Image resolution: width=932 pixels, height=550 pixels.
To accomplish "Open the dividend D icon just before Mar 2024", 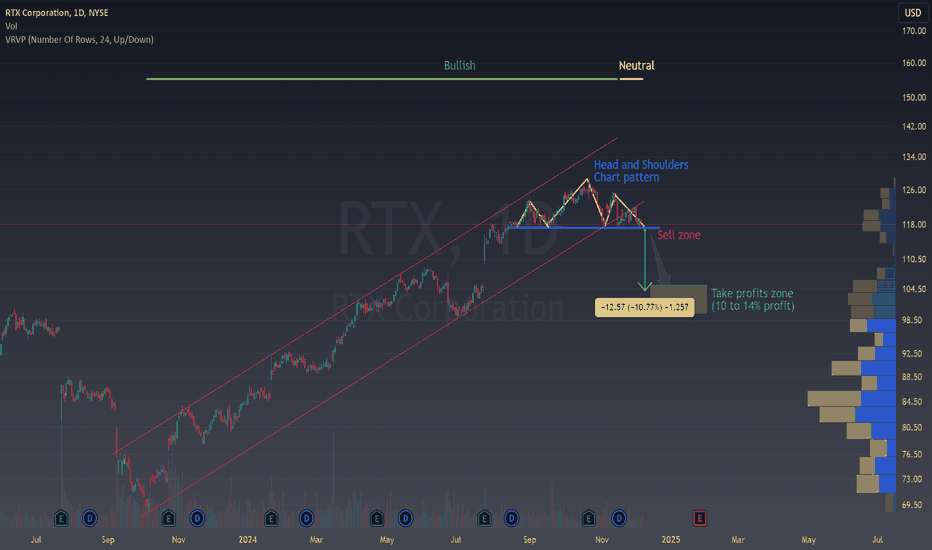I will point(306,518).
